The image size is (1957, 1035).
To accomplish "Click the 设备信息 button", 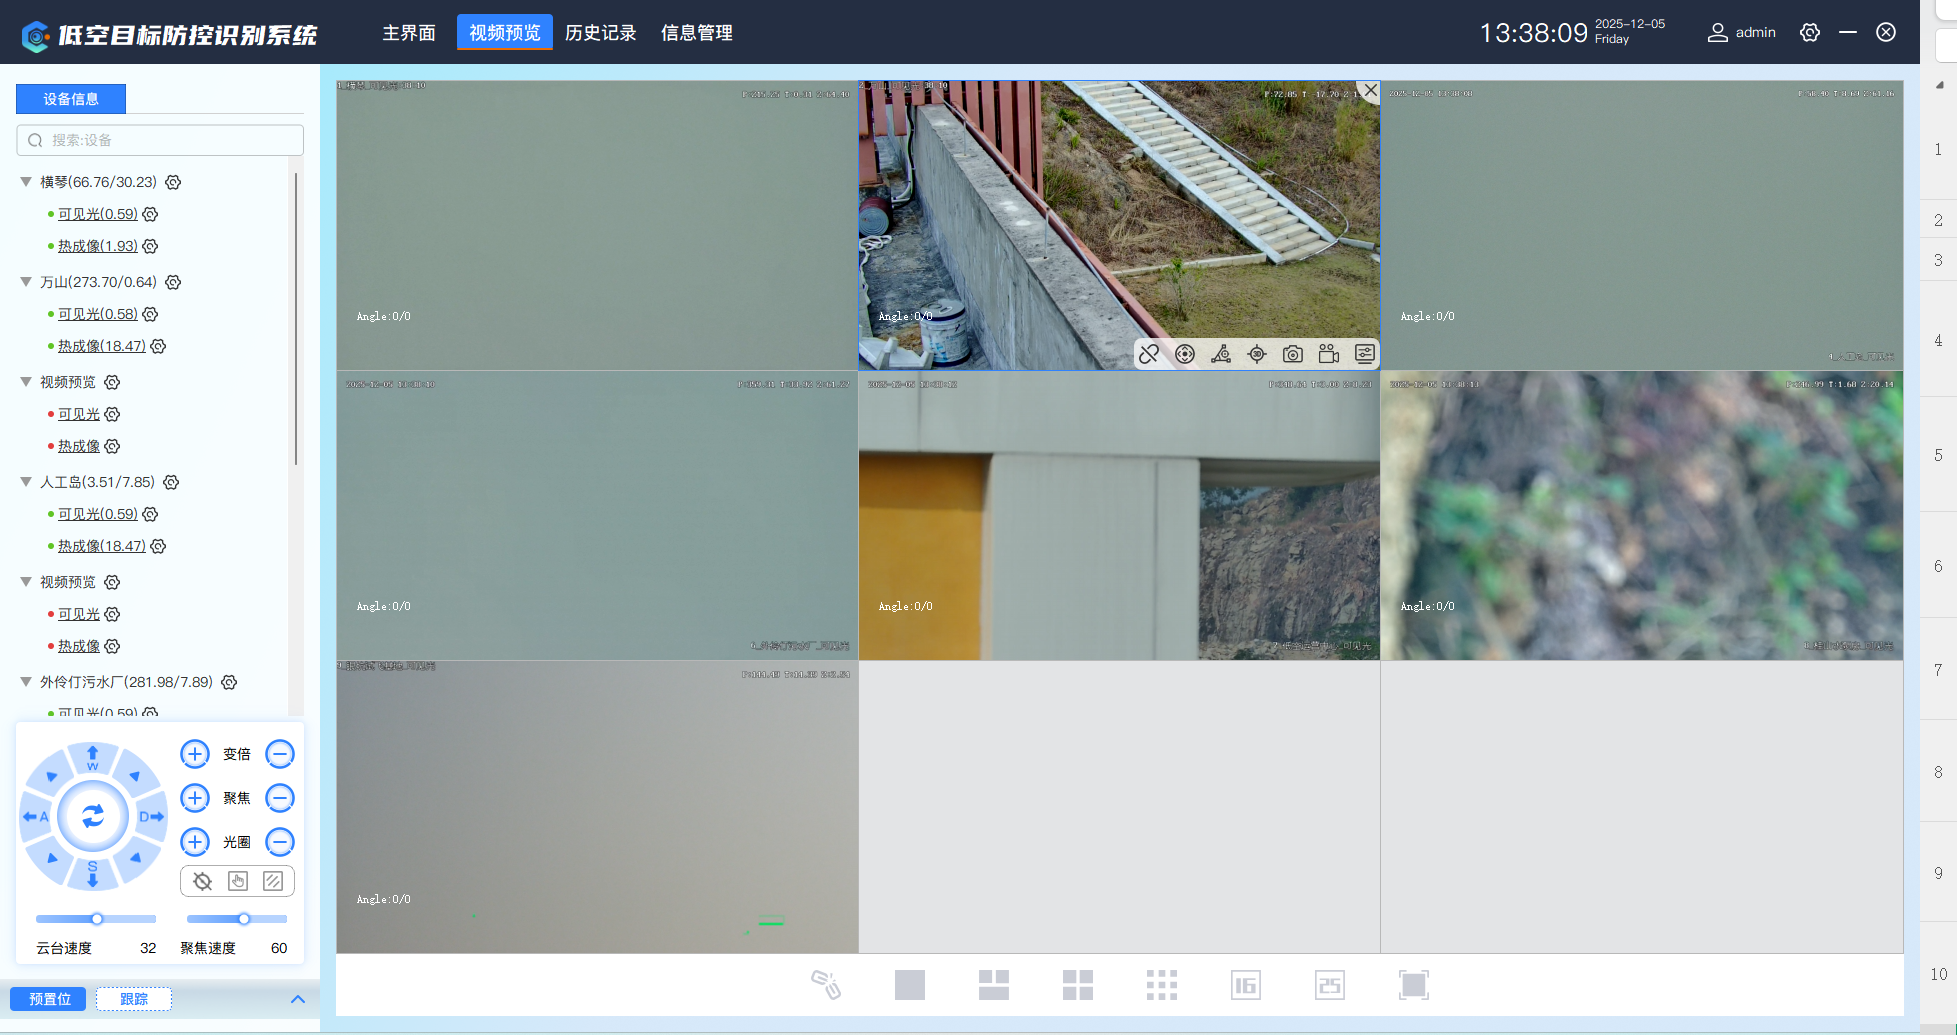I will click(71, 99).
